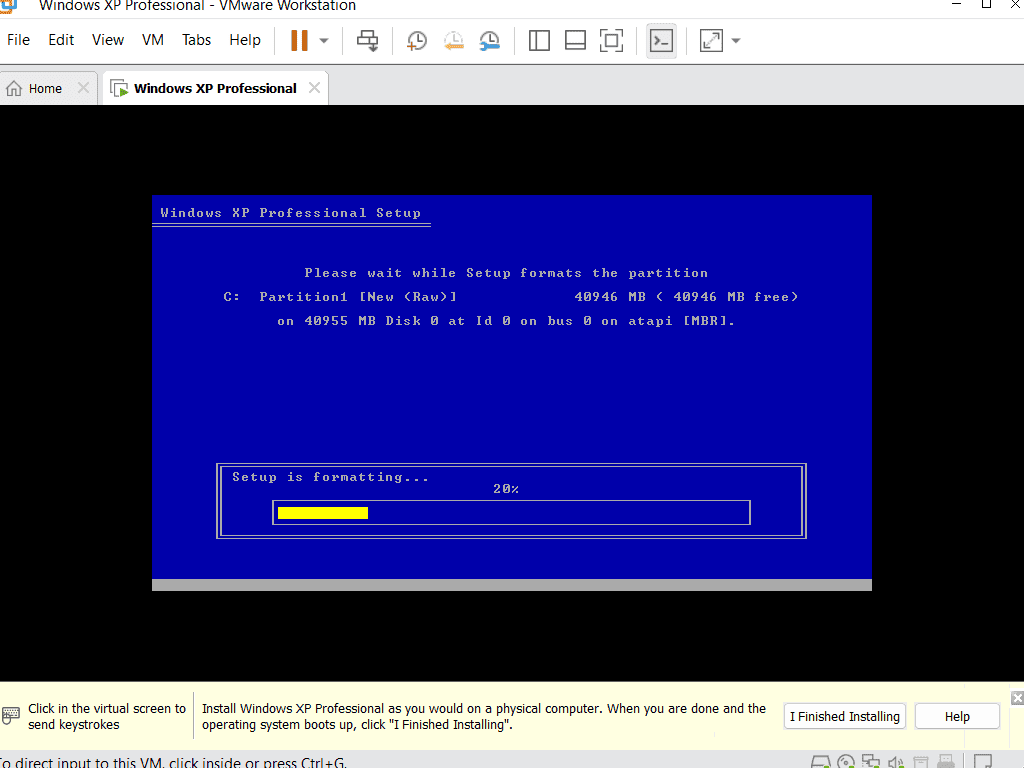The width and height of the screenshot is (1024, 768).
Task: Open the VM menu
Action: [x=153, y=40]
